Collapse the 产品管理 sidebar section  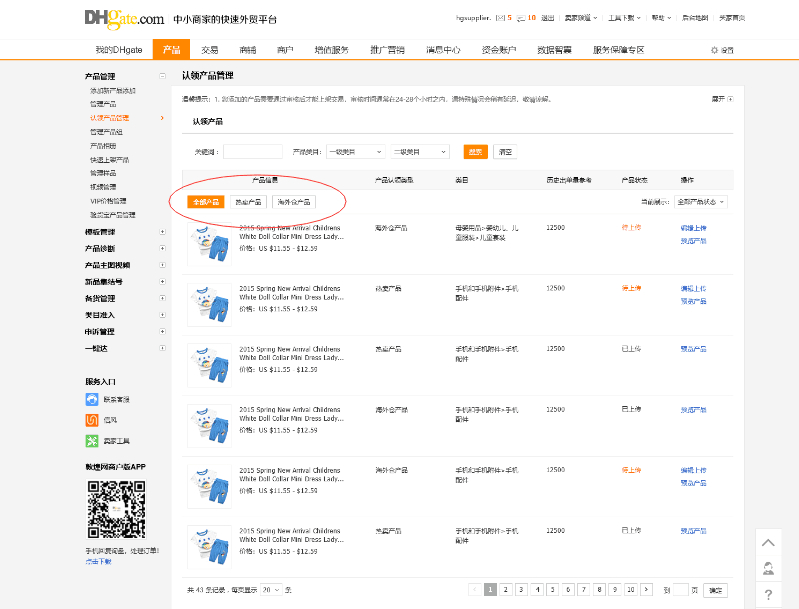pyautogui.click(x=163, y=76)
